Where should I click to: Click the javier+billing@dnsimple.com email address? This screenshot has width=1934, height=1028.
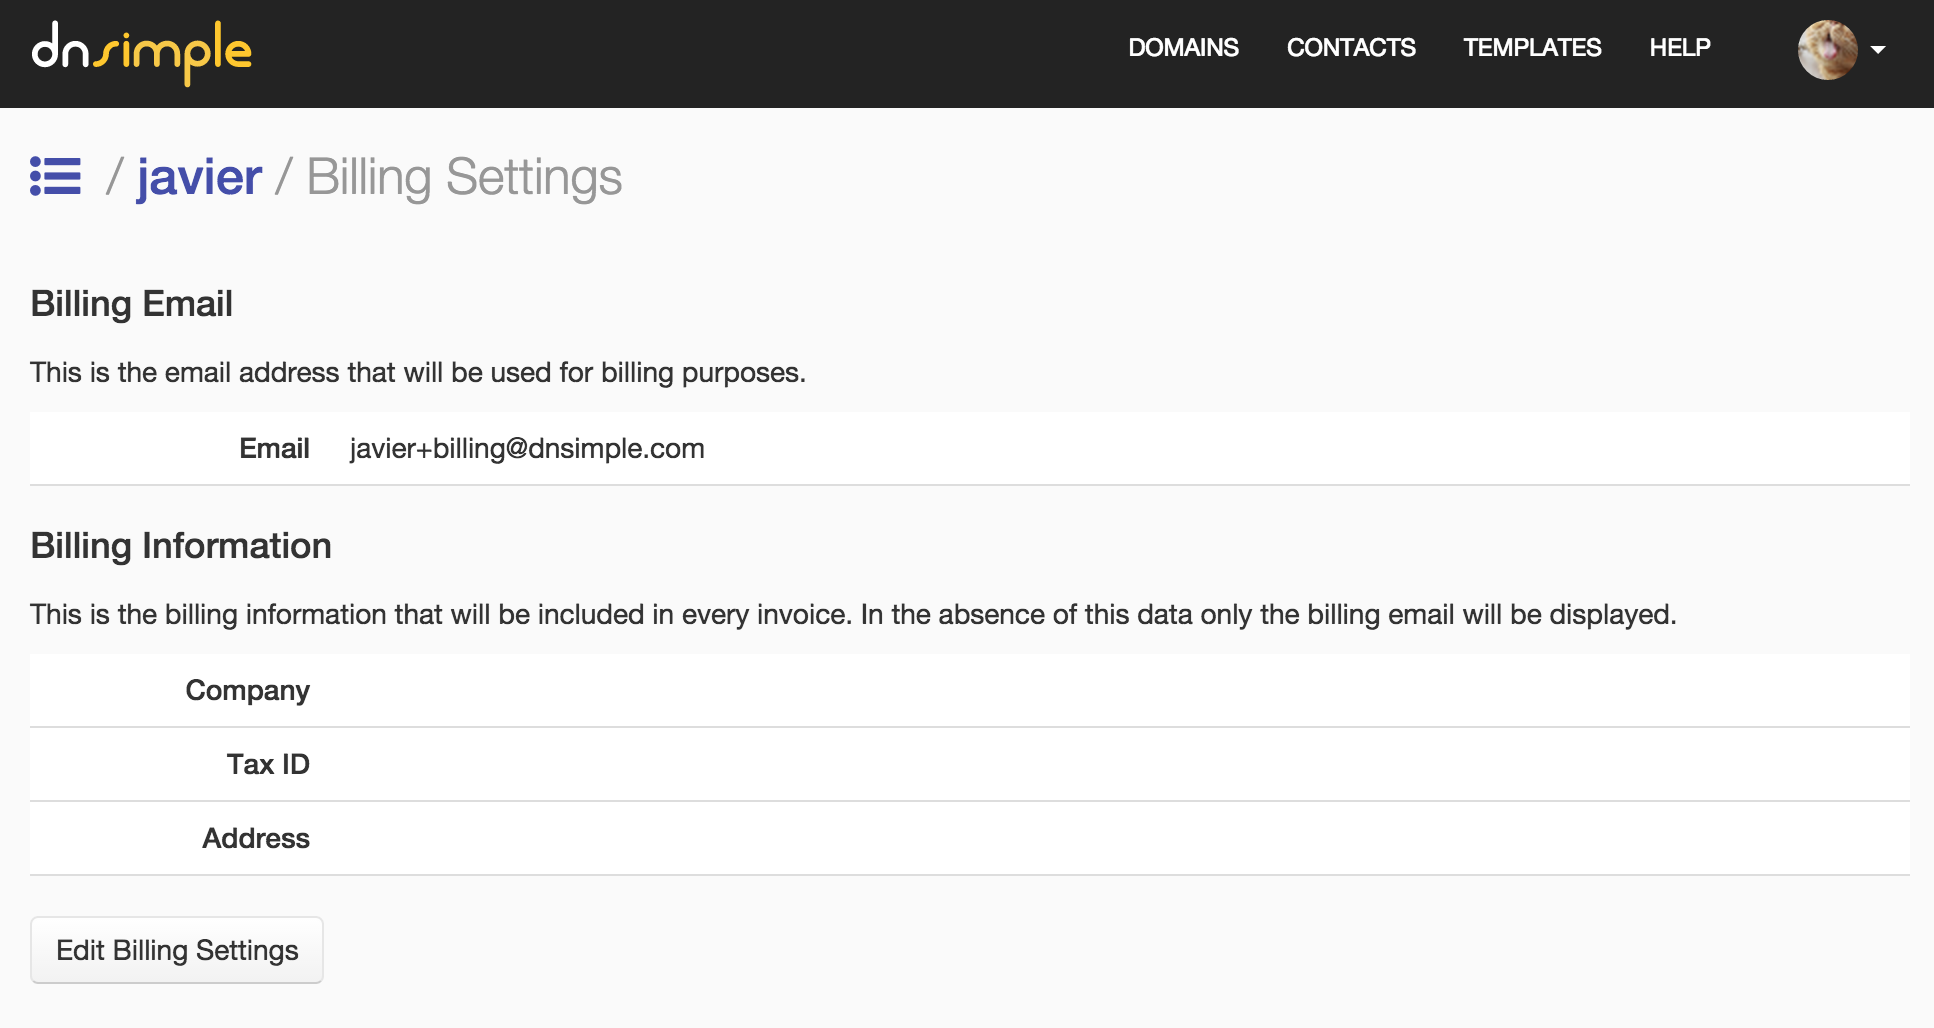(x=527, y=449)
